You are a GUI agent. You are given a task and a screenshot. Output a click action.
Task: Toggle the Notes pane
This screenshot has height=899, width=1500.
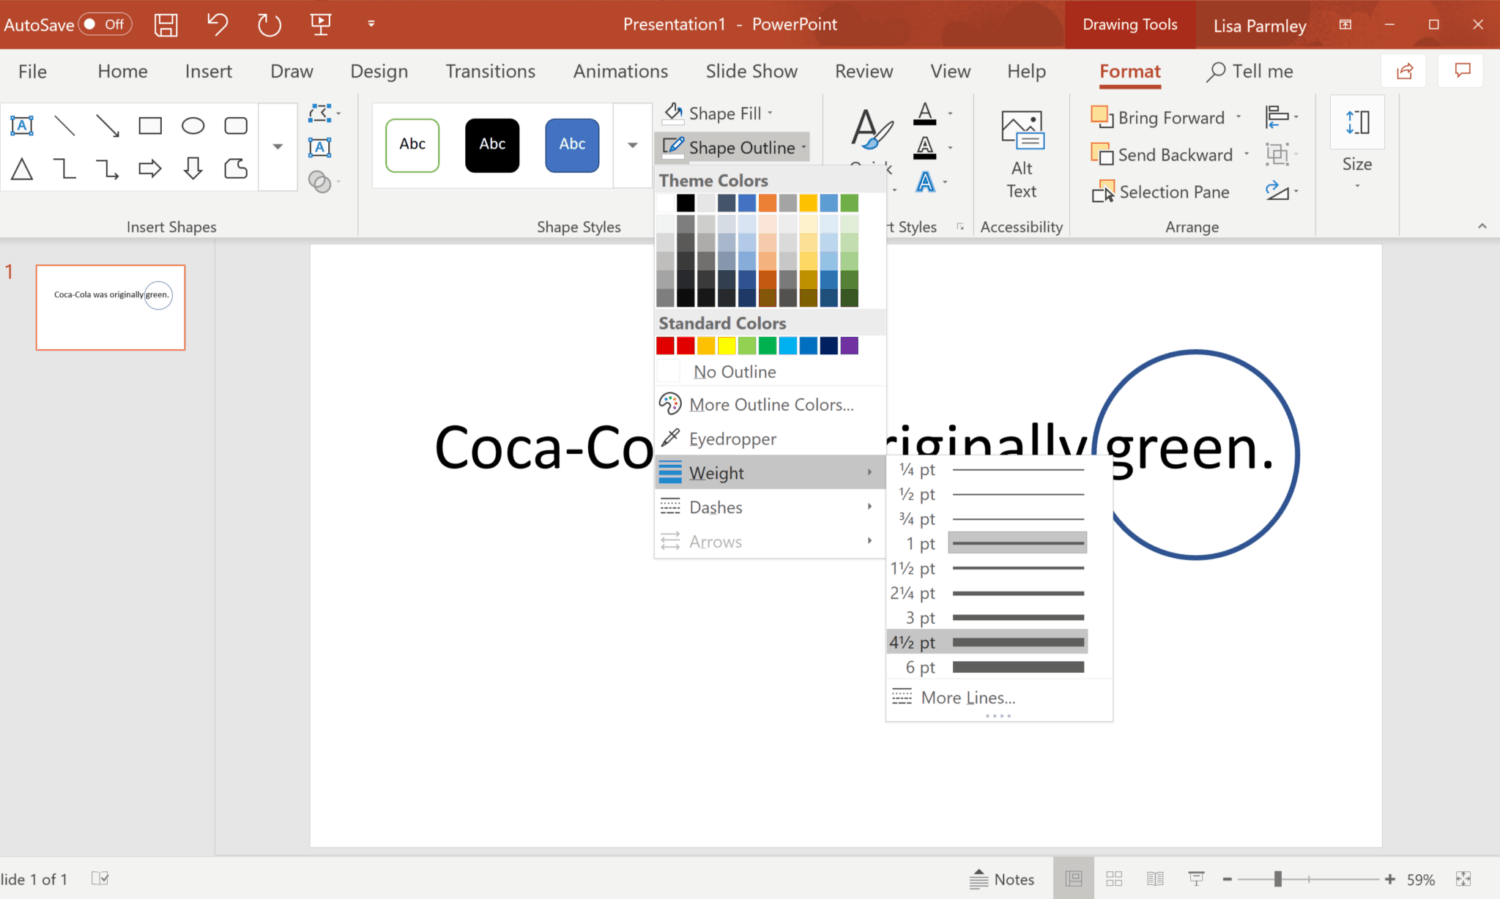tap(1002, 879)
